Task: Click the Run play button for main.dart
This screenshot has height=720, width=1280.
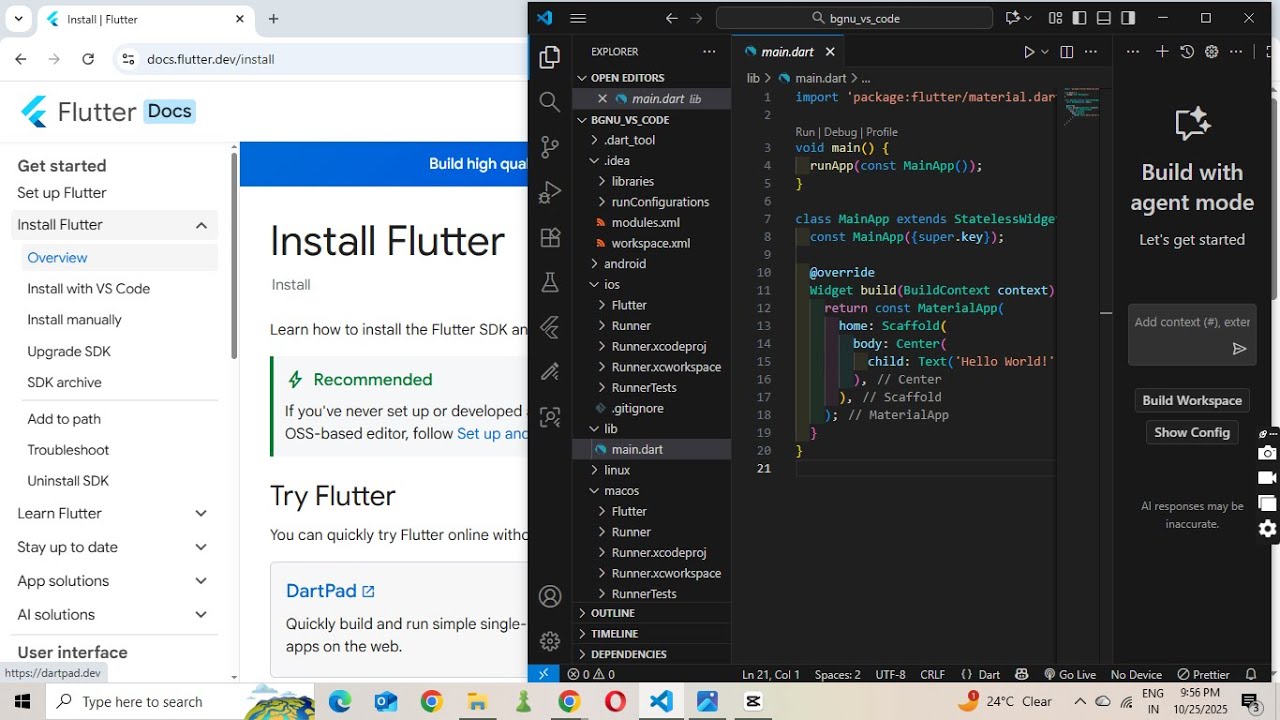Action: [x=1028, y=52]
